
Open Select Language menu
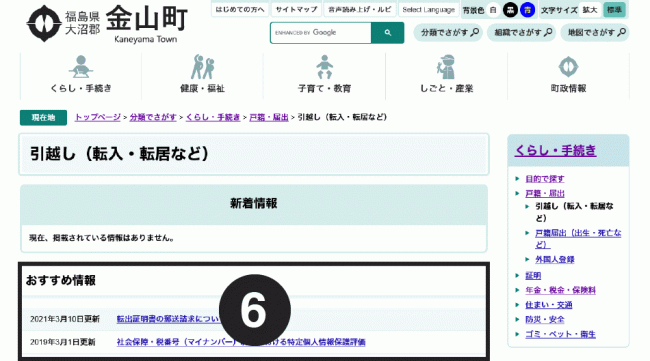(429, 10)
